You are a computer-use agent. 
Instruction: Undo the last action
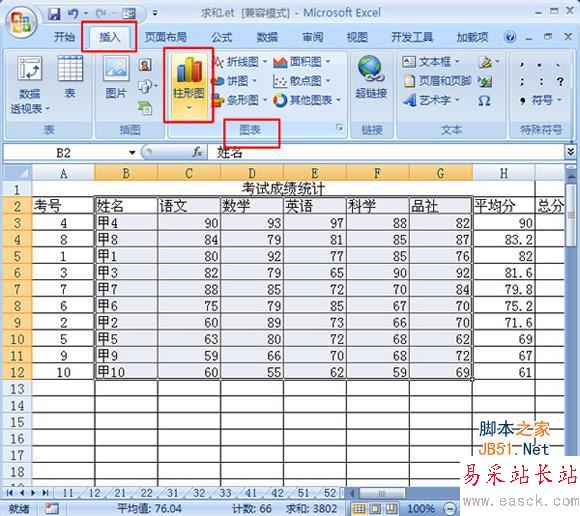click(x=73, y=14)
